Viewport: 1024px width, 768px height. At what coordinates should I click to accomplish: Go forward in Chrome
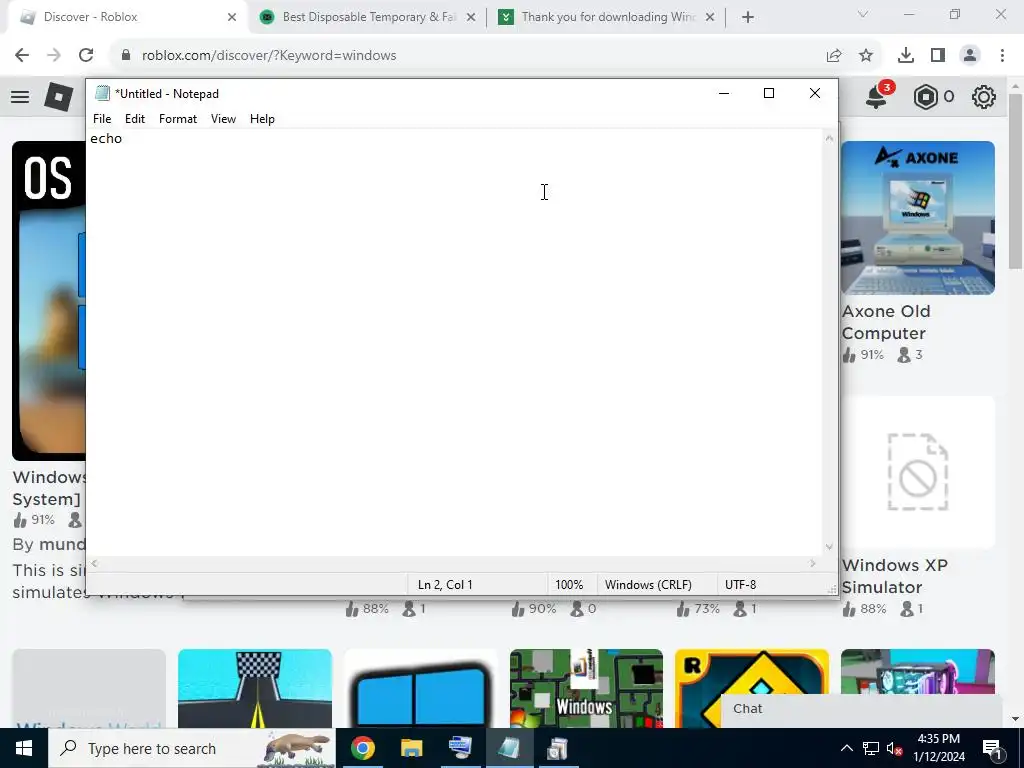[x=54, y=55]
